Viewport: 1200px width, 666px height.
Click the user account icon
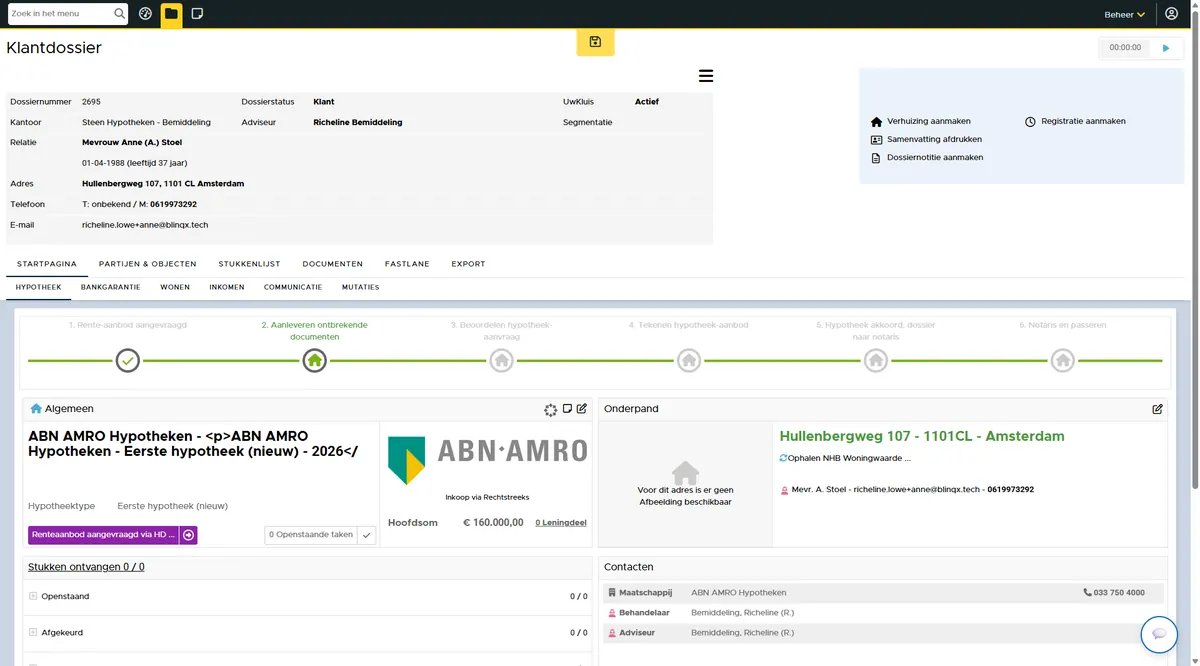[x=1172, y=14]
